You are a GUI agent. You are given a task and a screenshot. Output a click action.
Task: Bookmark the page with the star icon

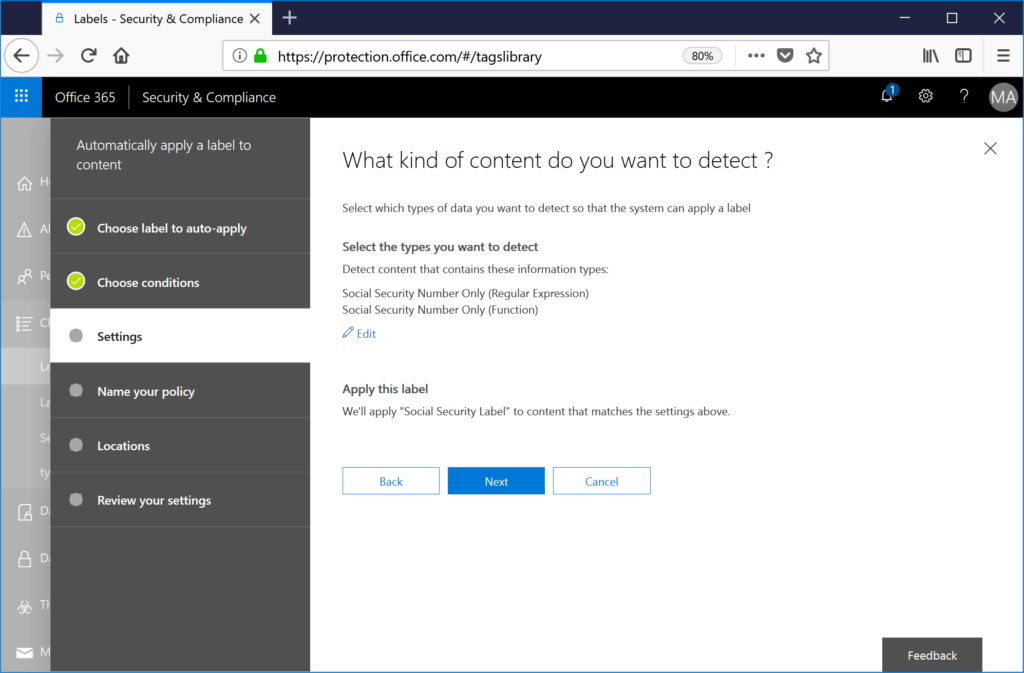point(814,56)
